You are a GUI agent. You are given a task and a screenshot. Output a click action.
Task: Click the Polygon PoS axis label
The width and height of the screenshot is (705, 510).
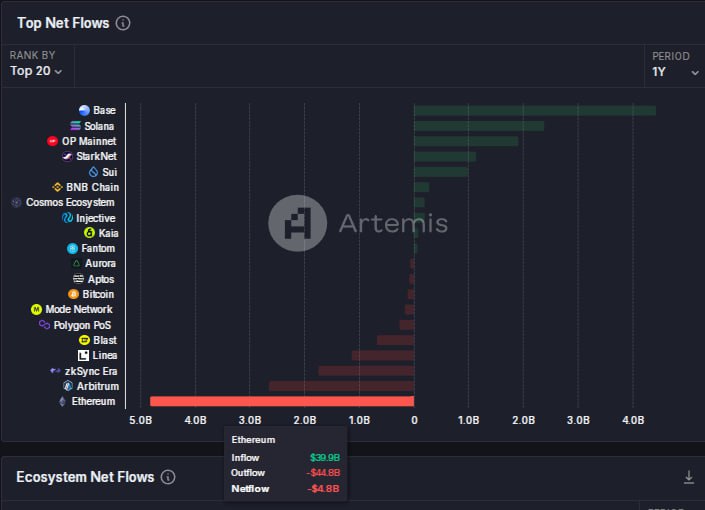click(82, 325)
